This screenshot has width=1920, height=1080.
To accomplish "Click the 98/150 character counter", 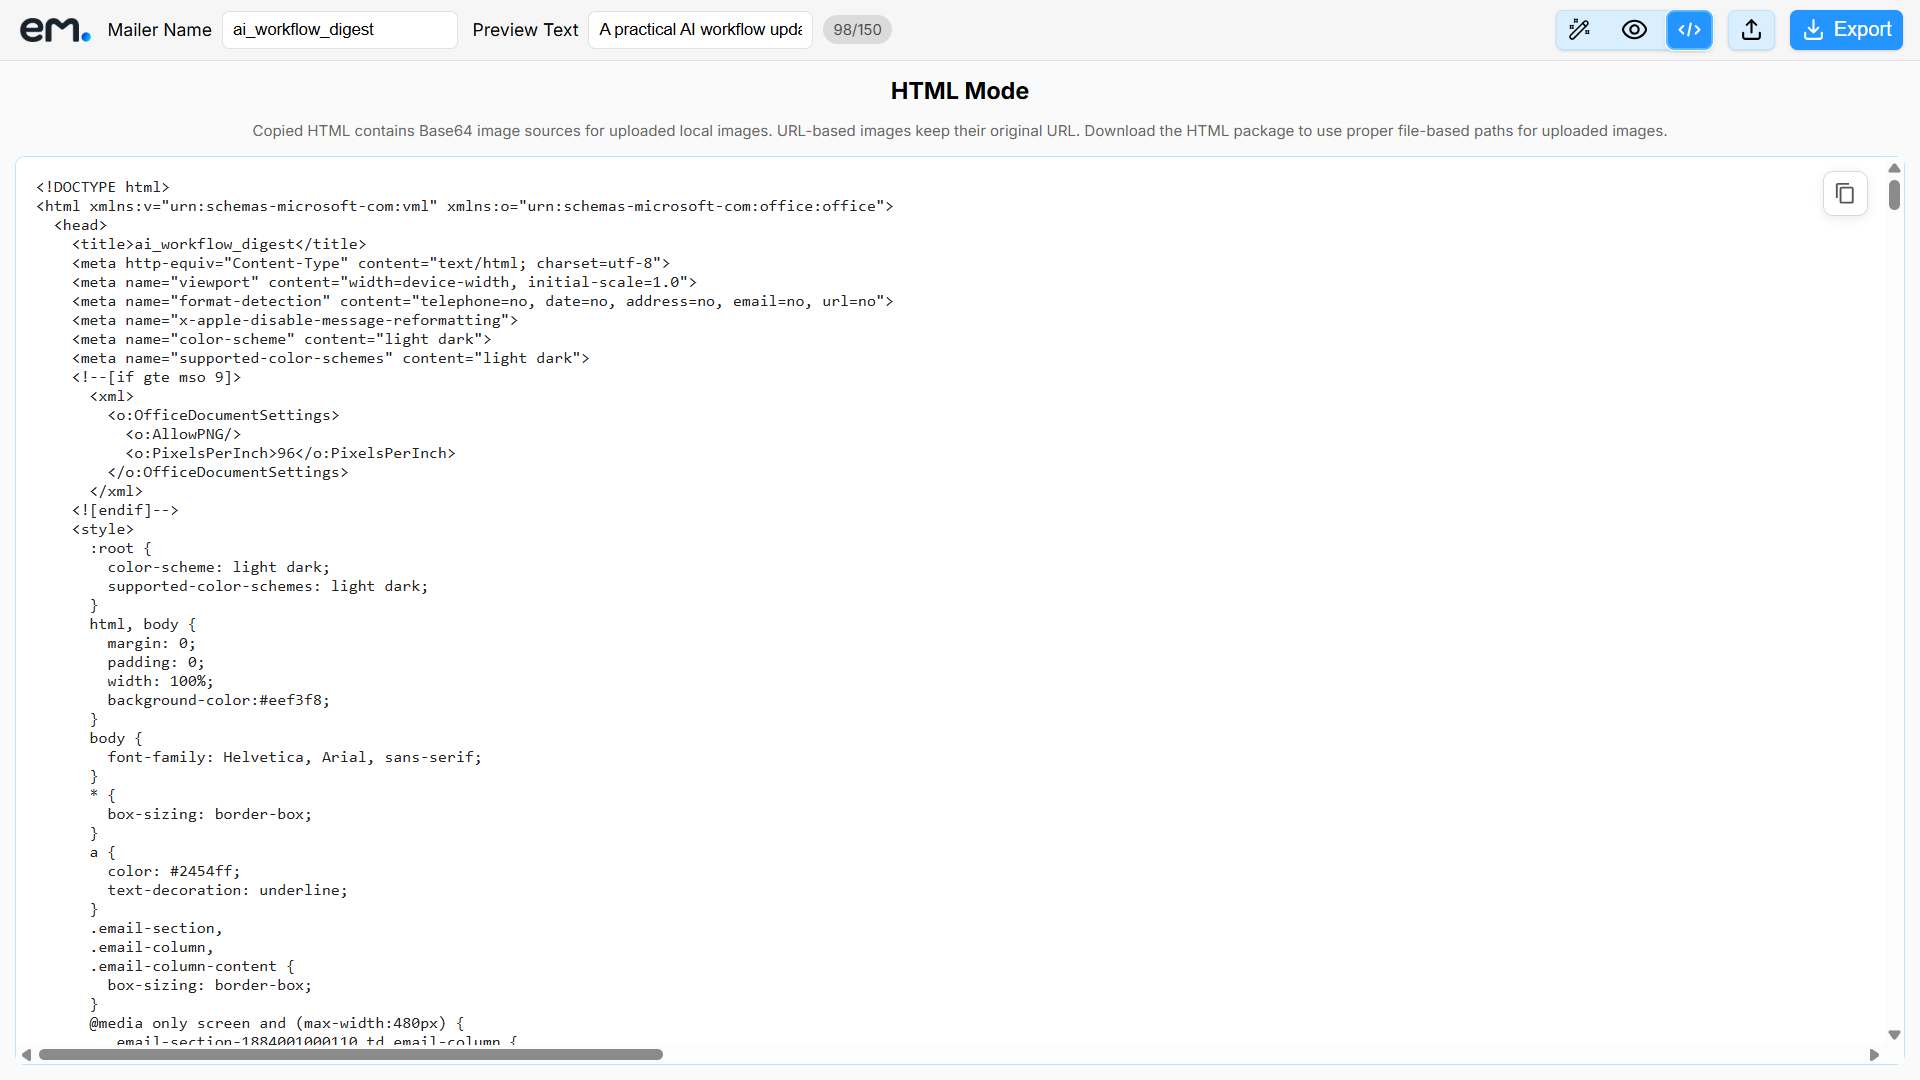I will pyautogui.click(x=857, y=30).
